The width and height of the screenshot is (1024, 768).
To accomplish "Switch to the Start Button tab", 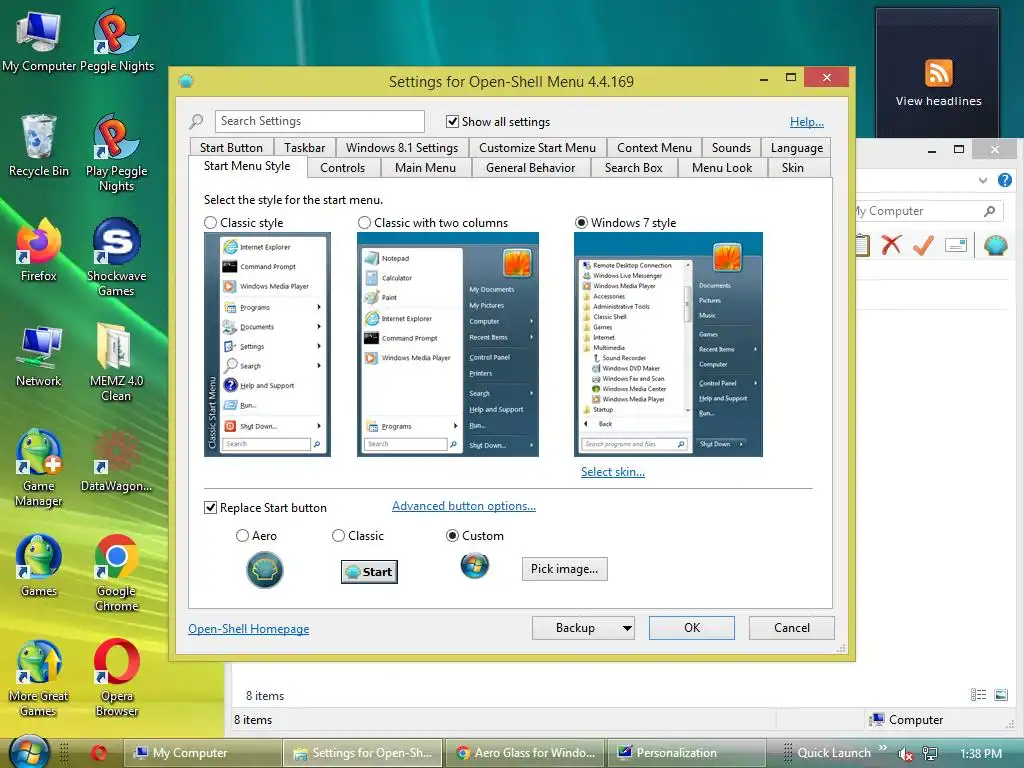I will [x=231, y=148].
